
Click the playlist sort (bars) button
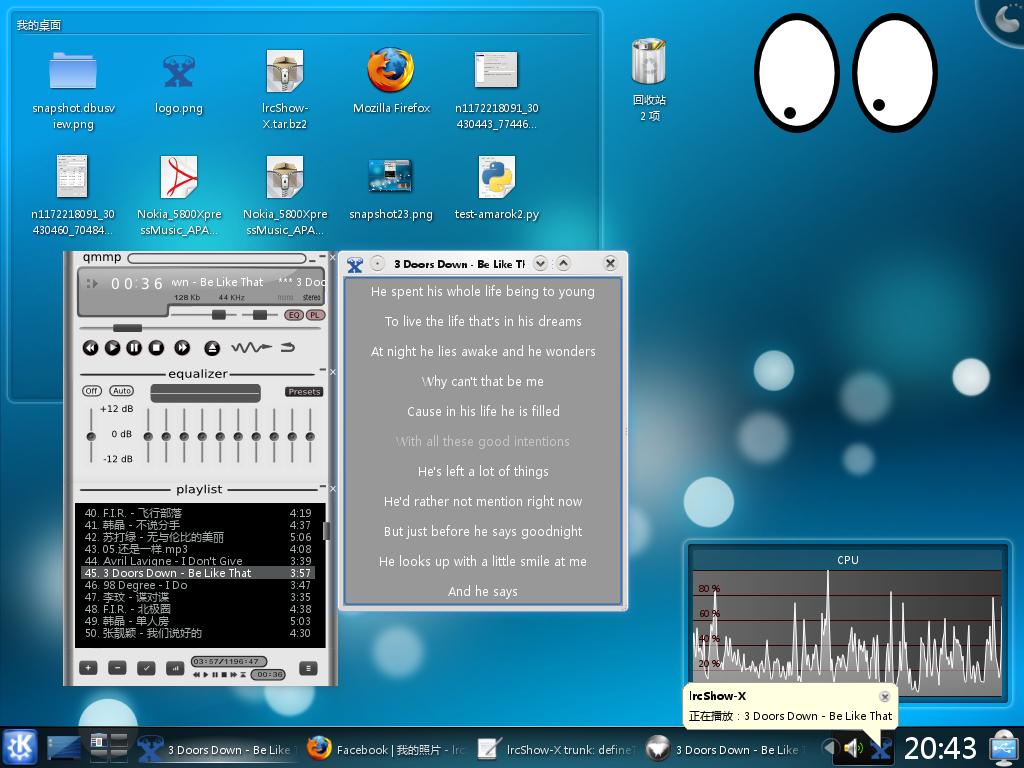click(x=175, y=667)
